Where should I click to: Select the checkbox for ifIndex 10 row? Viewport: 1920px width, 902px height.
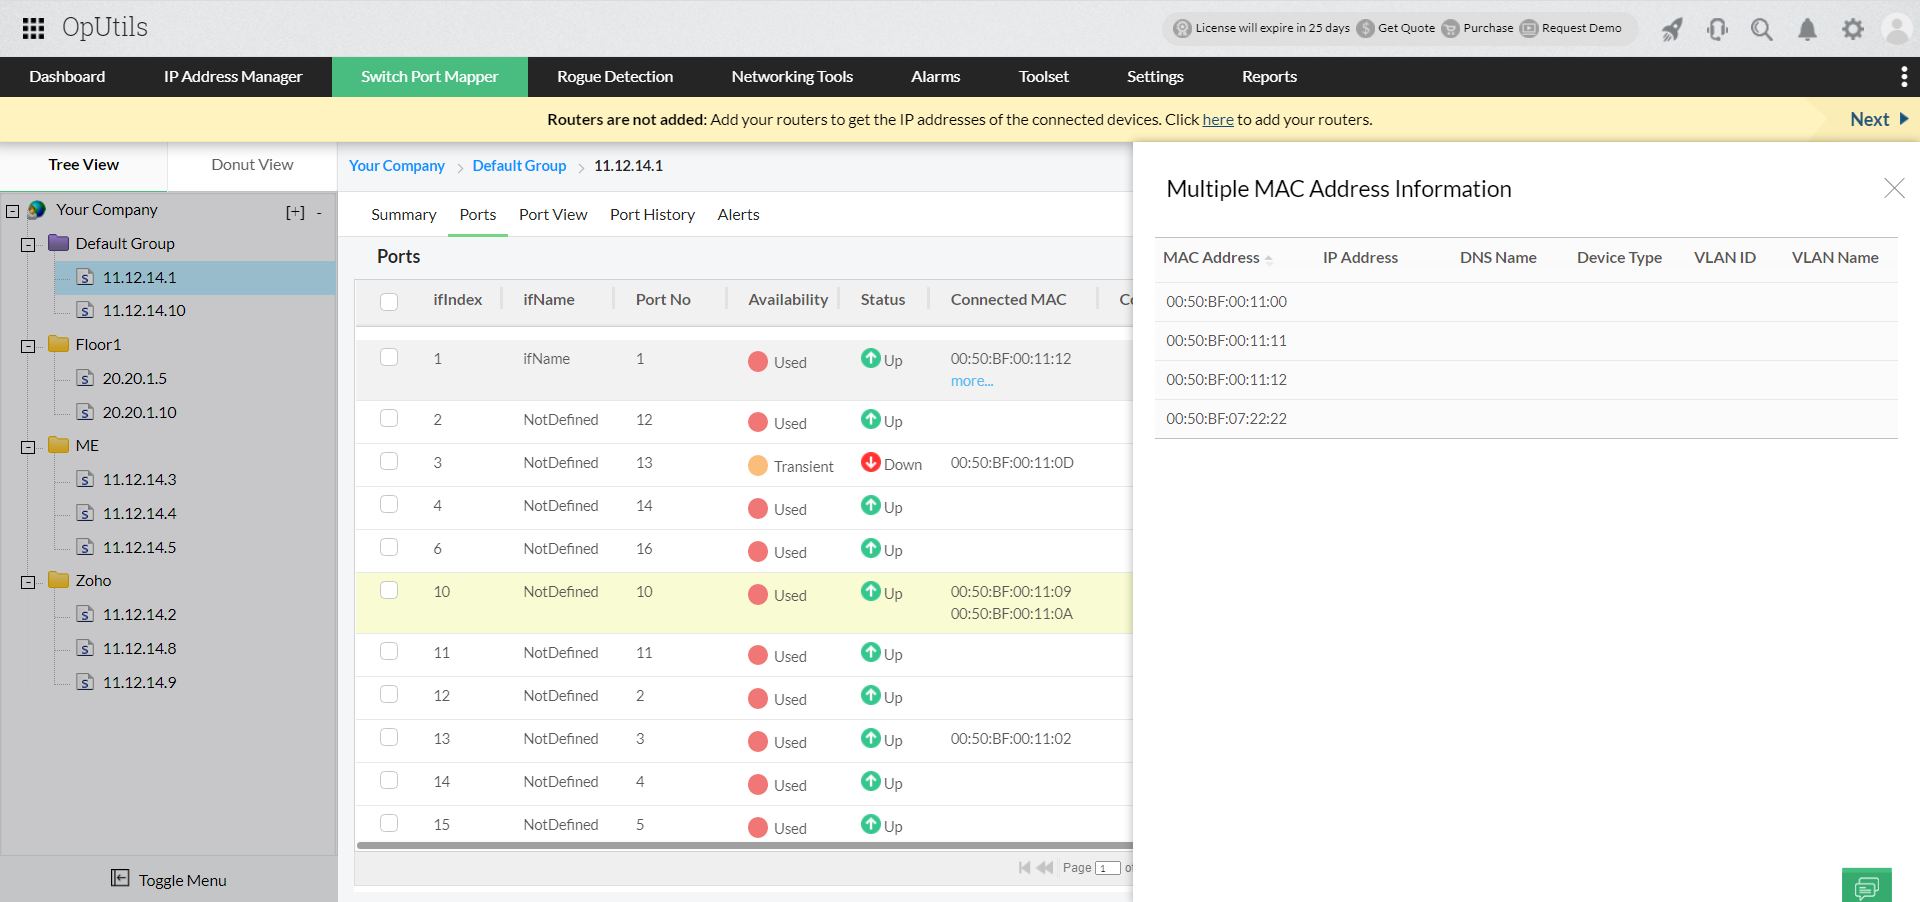click(x=389, y=590)
